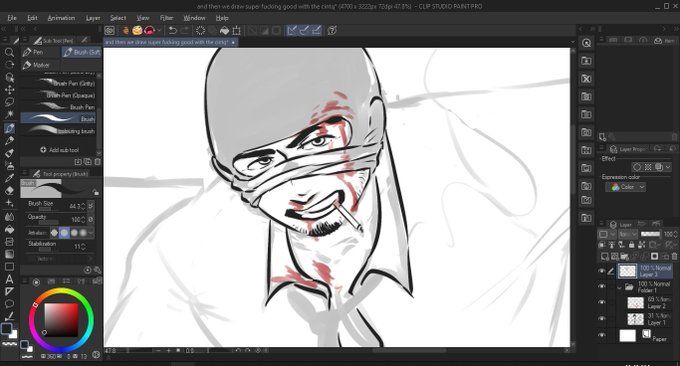The width and height of the screenshot is (680, 366).
Task: Select the Zoom magnifier tool
Action: tap(9, 52)
